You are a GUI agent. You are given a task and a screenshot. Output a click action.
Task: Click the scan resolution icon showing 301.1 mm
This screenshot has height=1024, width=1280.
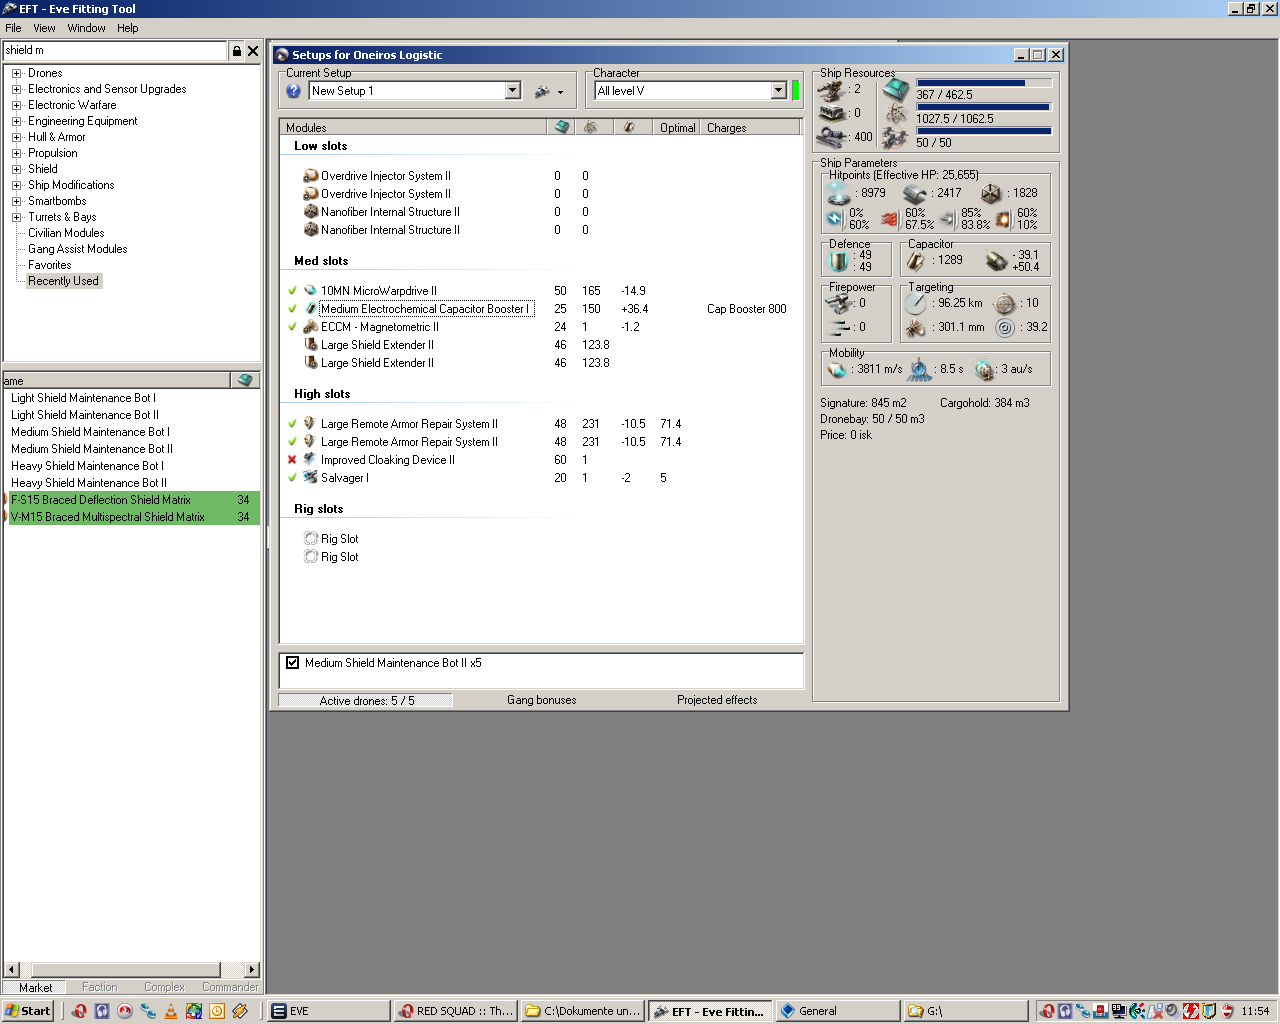[915, 328]
